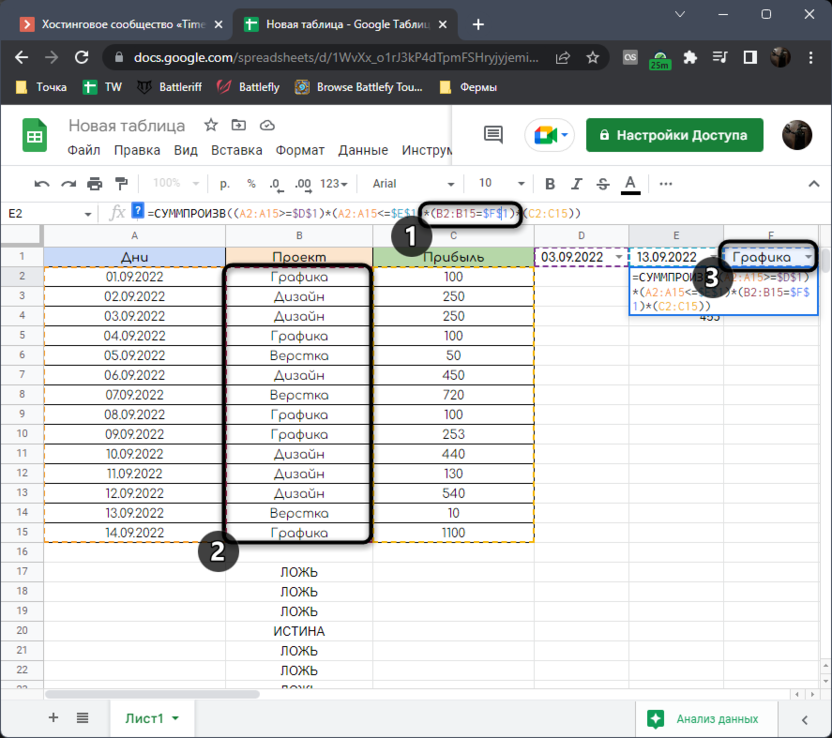Print the spreadsheet with printer icon
Screen dimensions: 832x738
(95, 184)
